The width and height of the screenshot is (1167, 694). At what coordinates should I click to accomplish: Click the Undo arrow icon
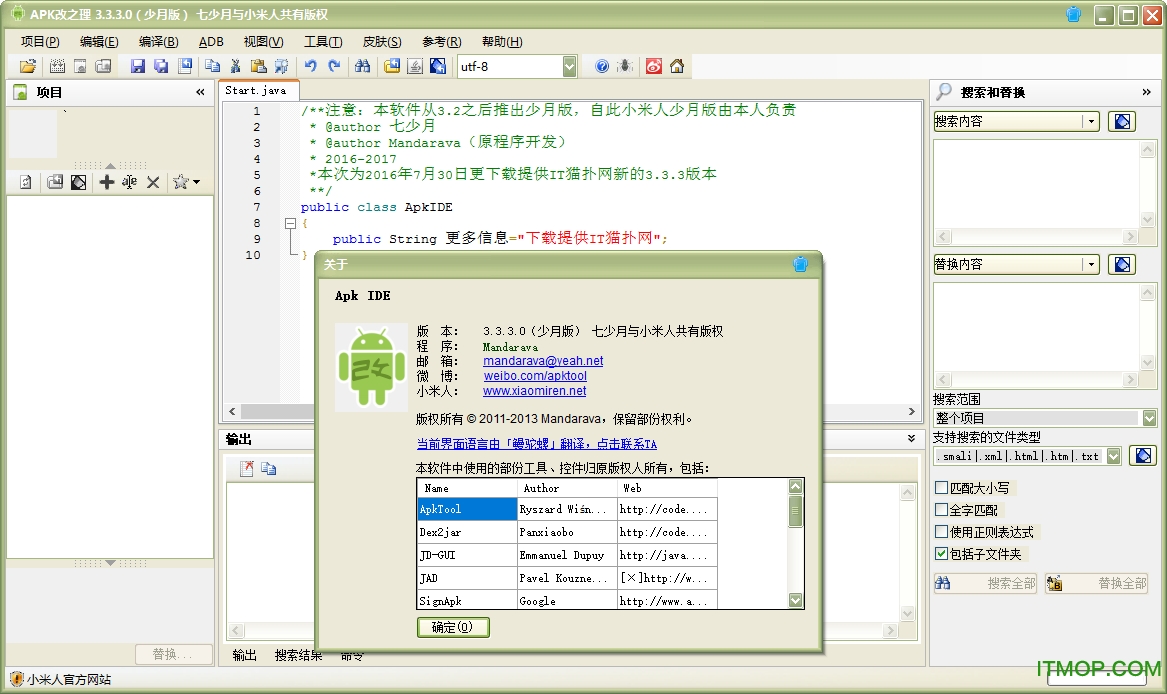[x=310, y=66]
